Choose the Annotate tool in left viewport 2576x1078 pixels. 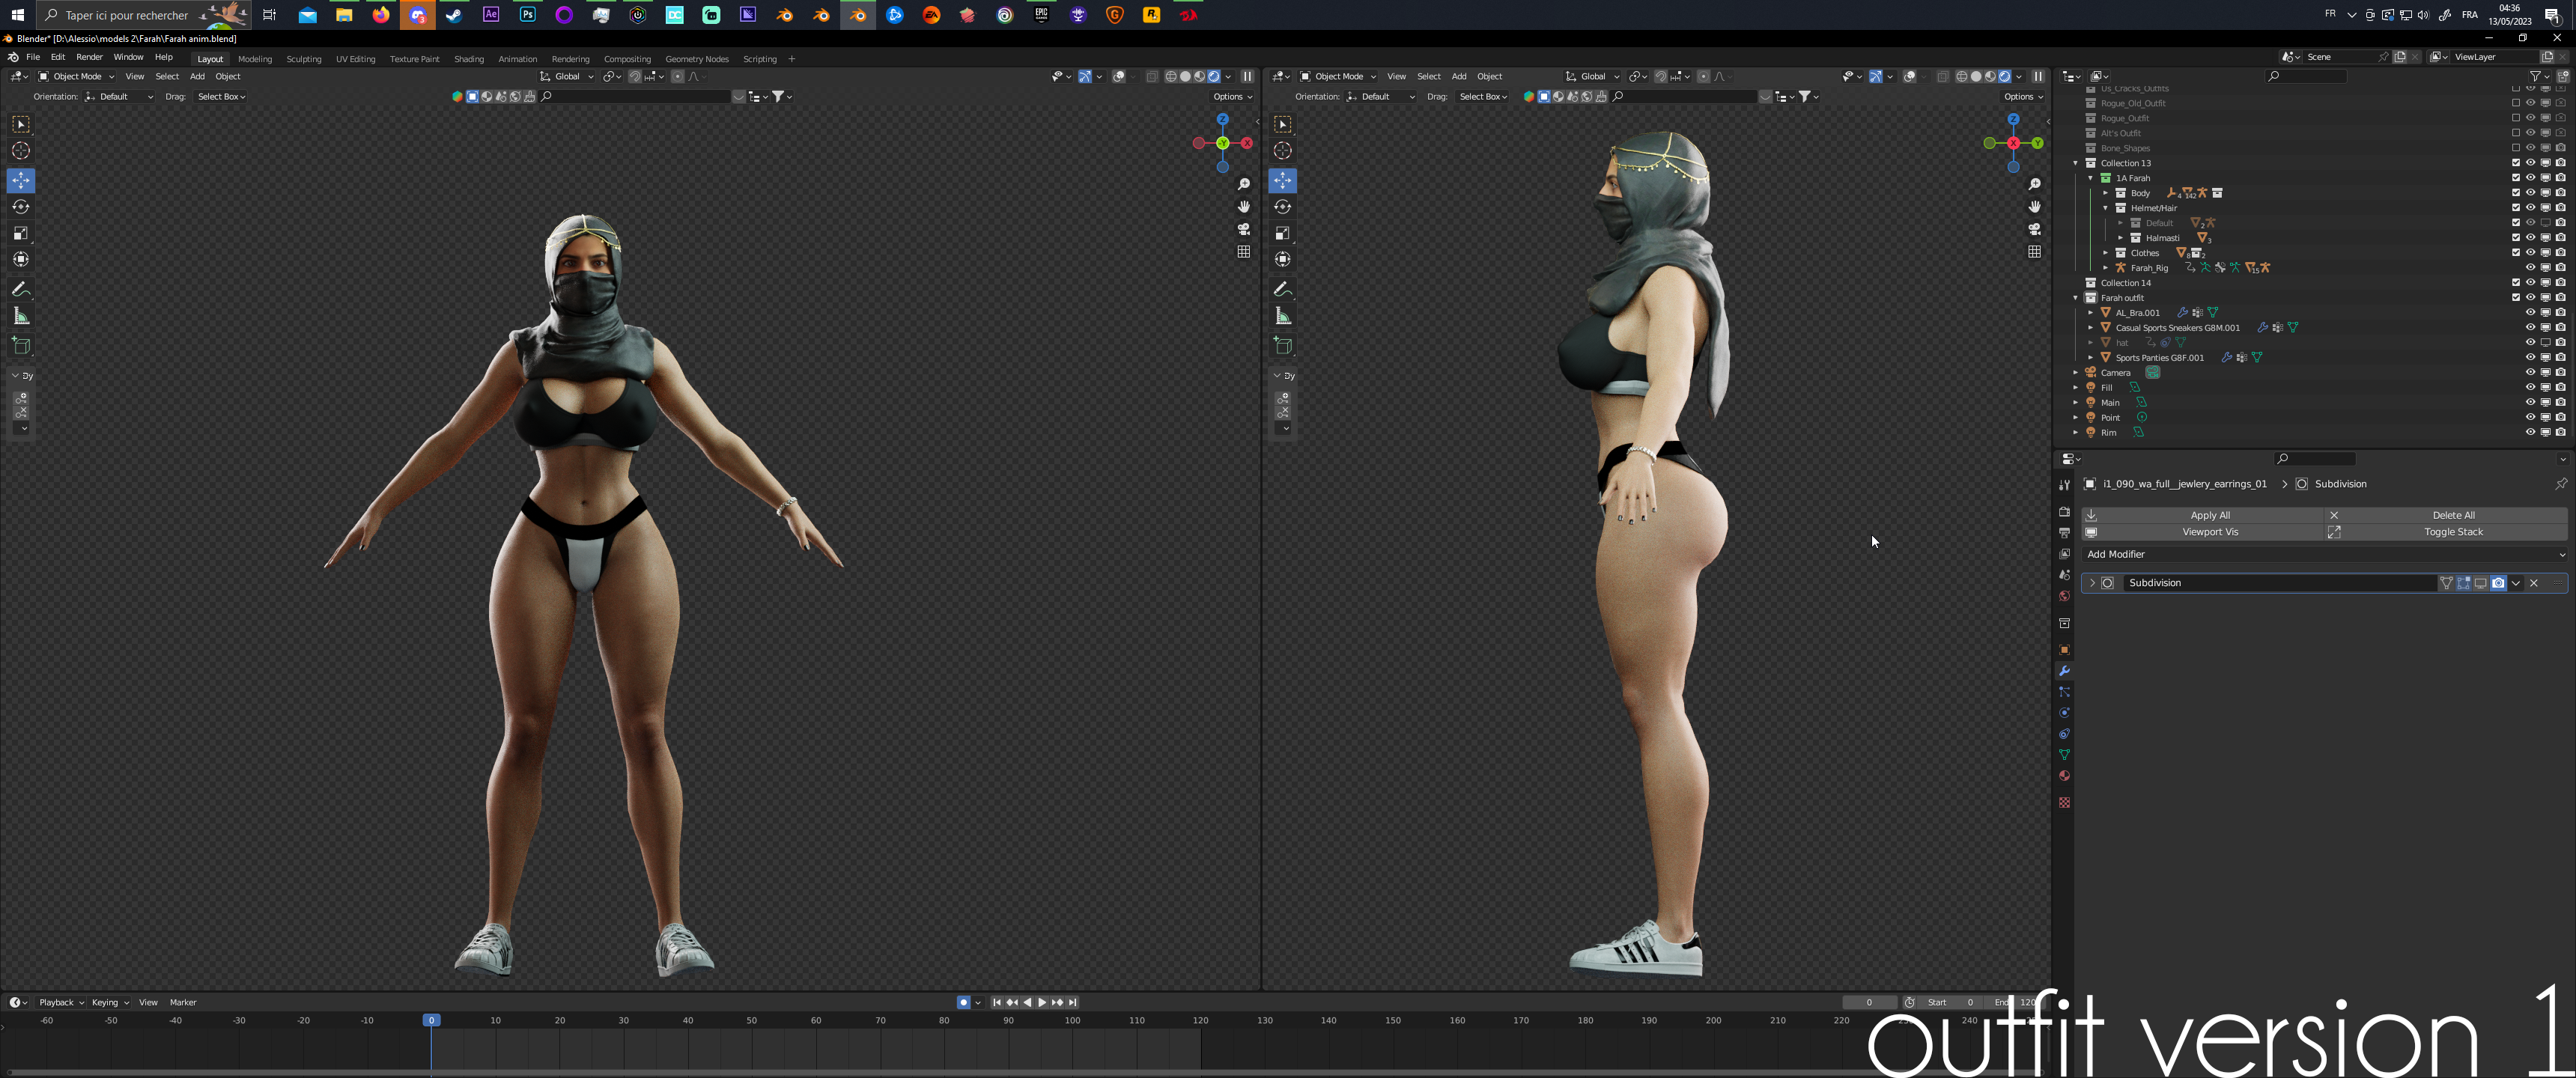[21, 289]
